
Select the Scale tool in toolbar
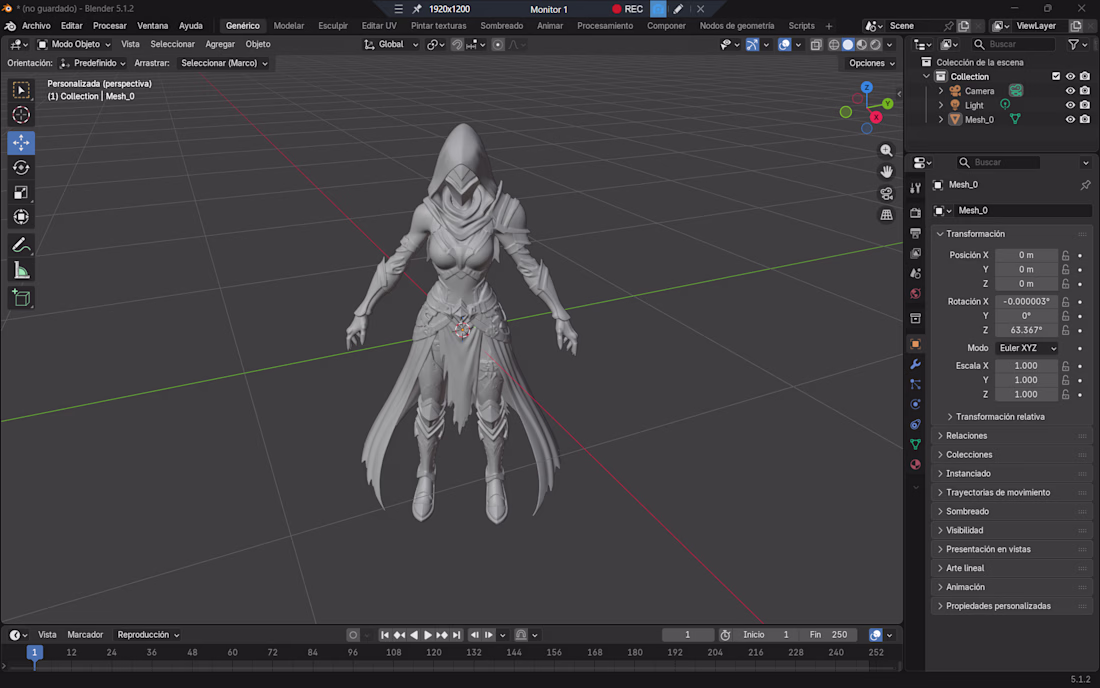pyautogui.click(x=21, y=192)
